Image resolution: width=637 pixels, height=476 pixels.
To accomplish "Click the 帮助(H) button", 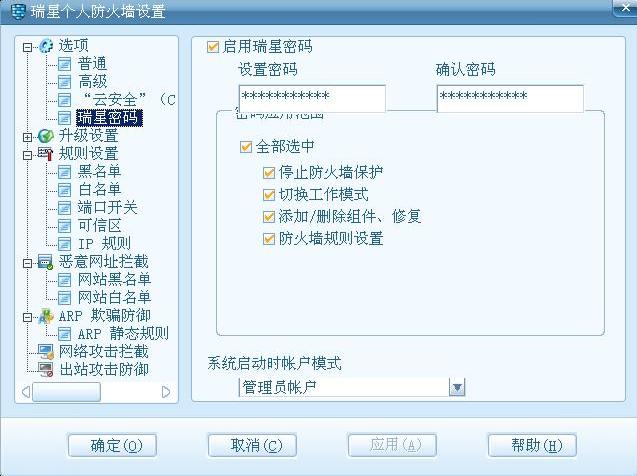I will pyautogui.click(x=532, y=446).
